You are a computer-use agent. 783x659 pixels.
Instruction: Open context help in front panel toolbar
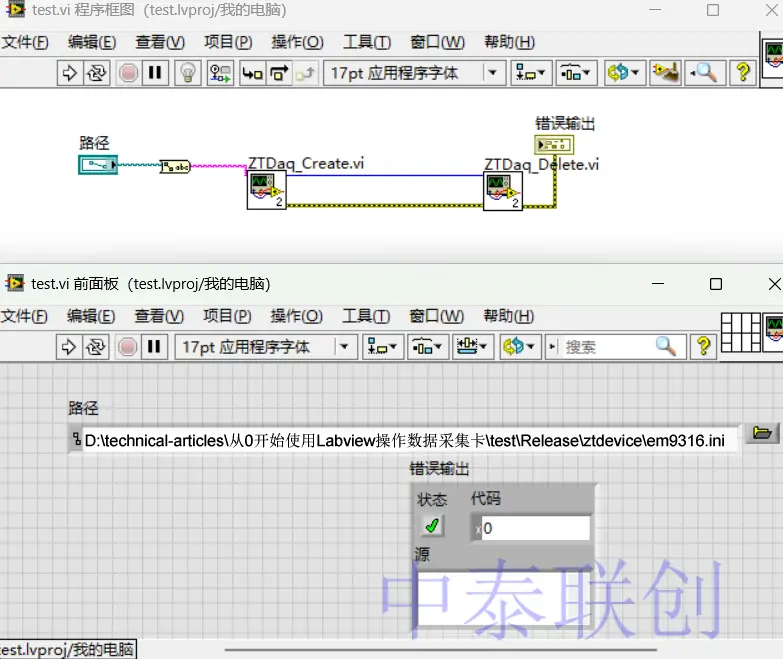[703, 346]
